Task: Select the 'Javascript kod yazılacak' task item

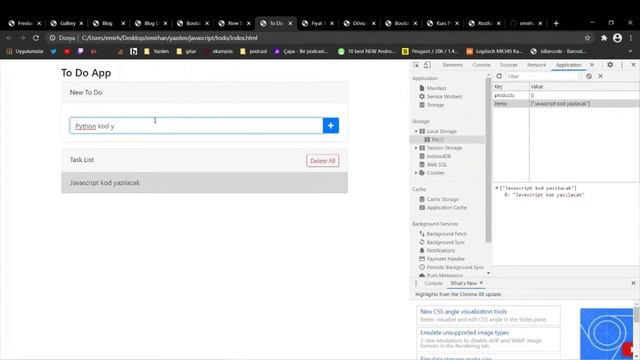Action: click(x=204, y=183)
